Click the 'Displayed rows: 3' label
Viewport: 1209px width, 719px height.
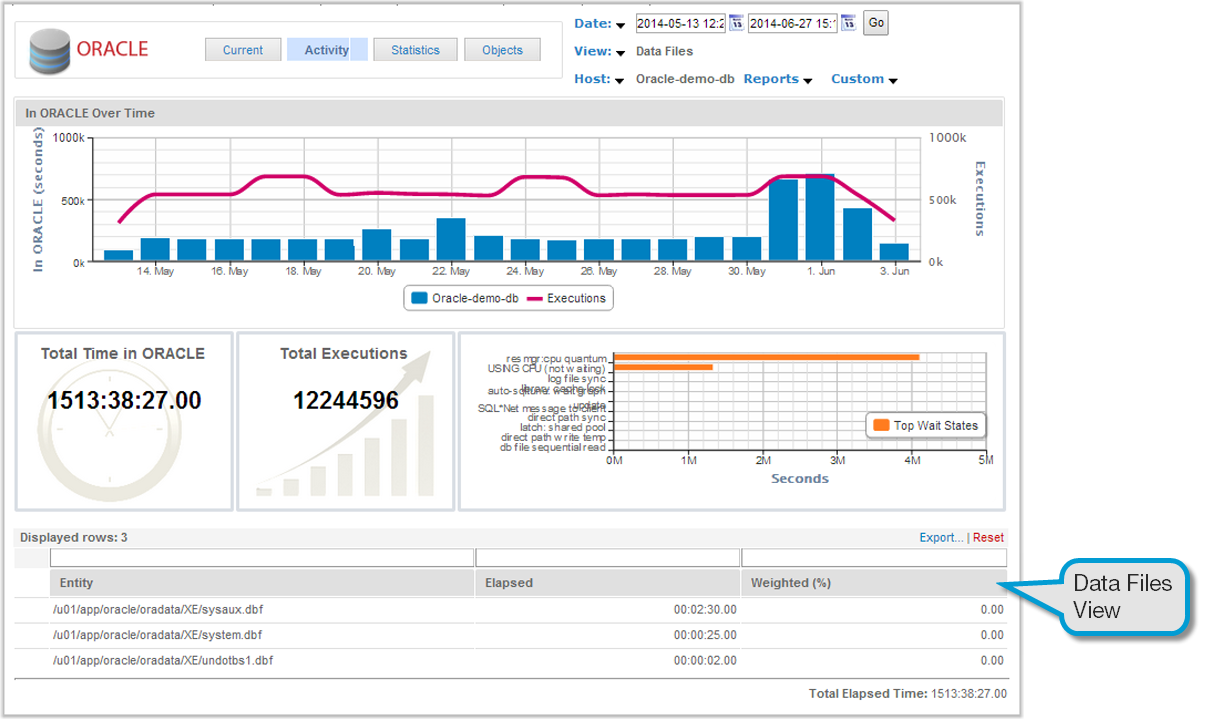tap(74, 538)
